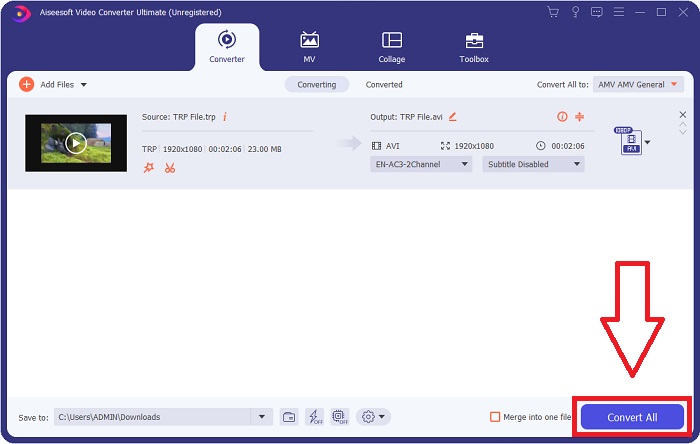Open the Collage tab
Viewport: 700px width, 444px height.
click(392, 46)
